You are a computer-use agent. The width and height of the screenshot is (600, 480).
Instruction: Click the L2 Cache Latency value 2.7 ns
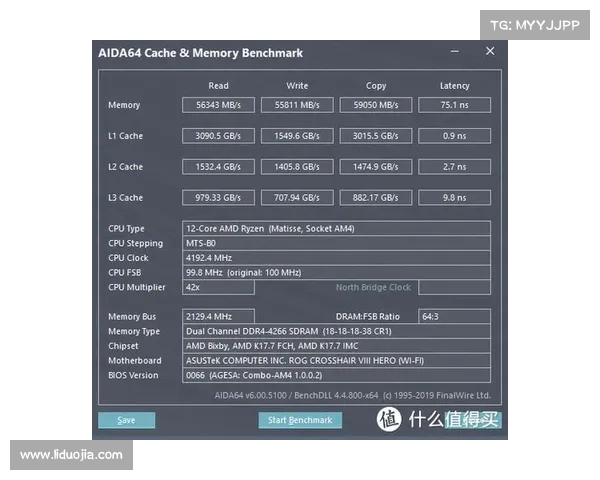(x=455, y=167)
